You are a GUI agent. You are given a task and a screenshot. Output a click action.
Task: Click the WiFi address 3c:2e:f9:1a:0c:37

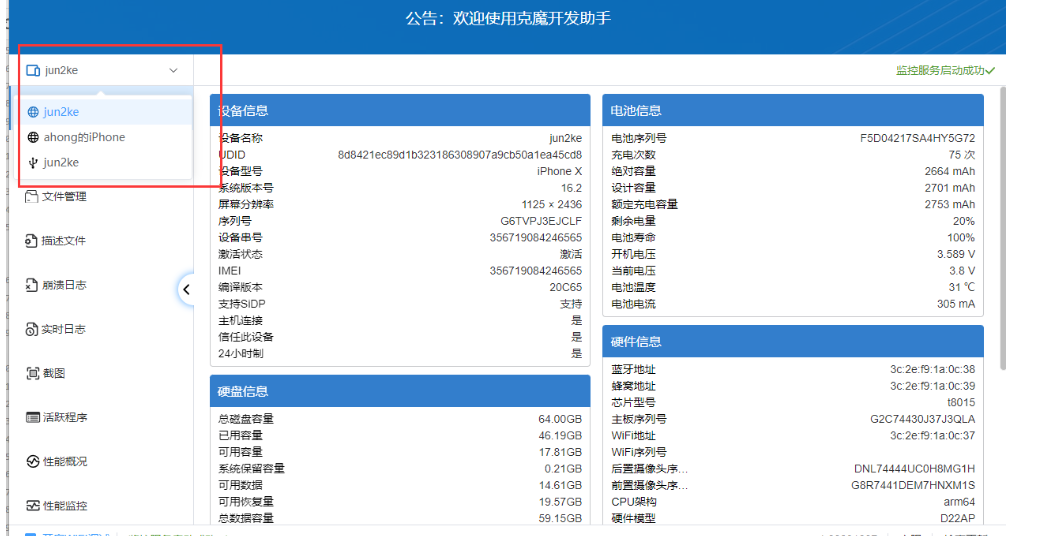(933, 436)
